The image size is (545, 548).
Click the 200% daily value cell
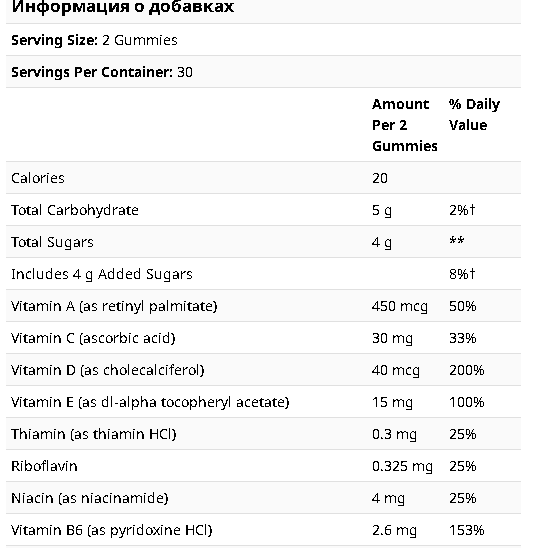467,370
